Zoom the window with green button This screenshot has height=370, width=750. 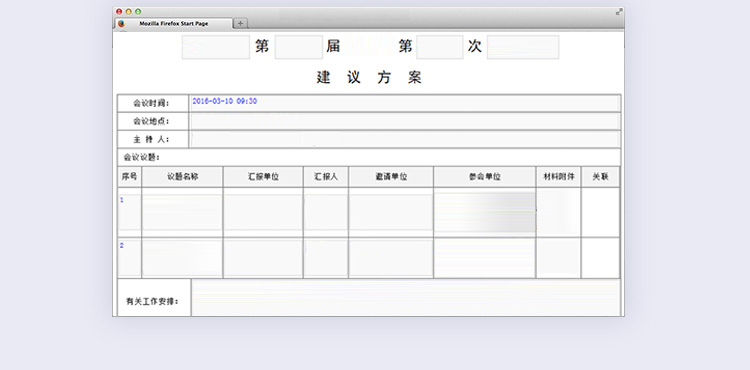point(138,11)
